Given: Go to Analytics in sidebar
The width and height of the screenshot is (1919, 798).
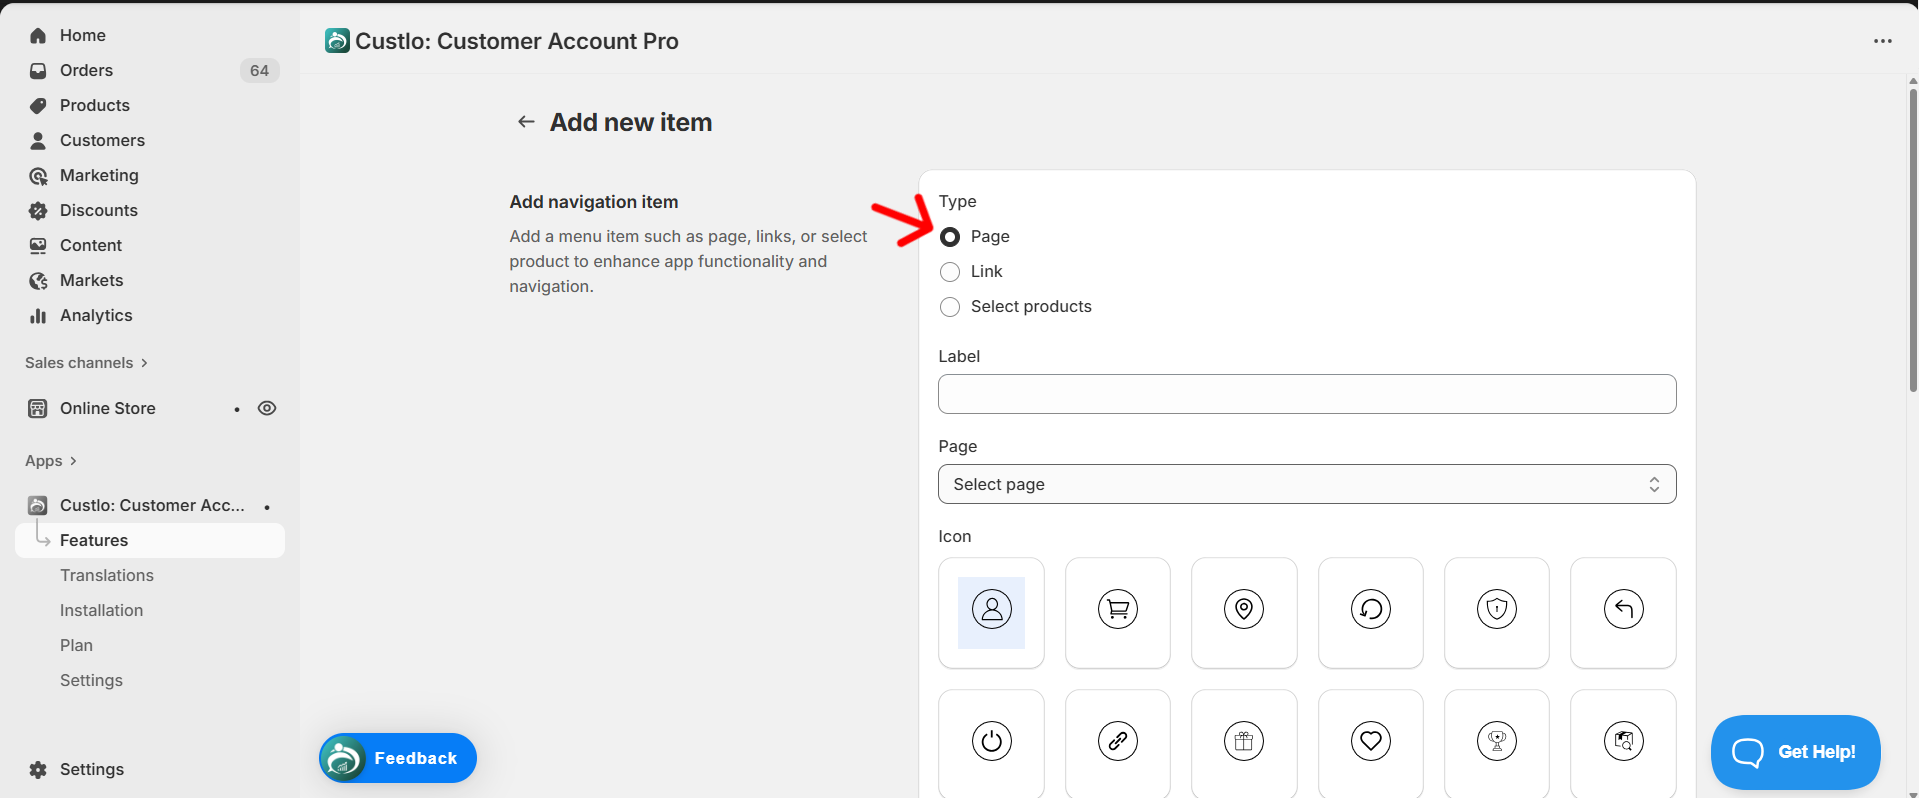Looking at the screenshot, I should click(96, 316).
